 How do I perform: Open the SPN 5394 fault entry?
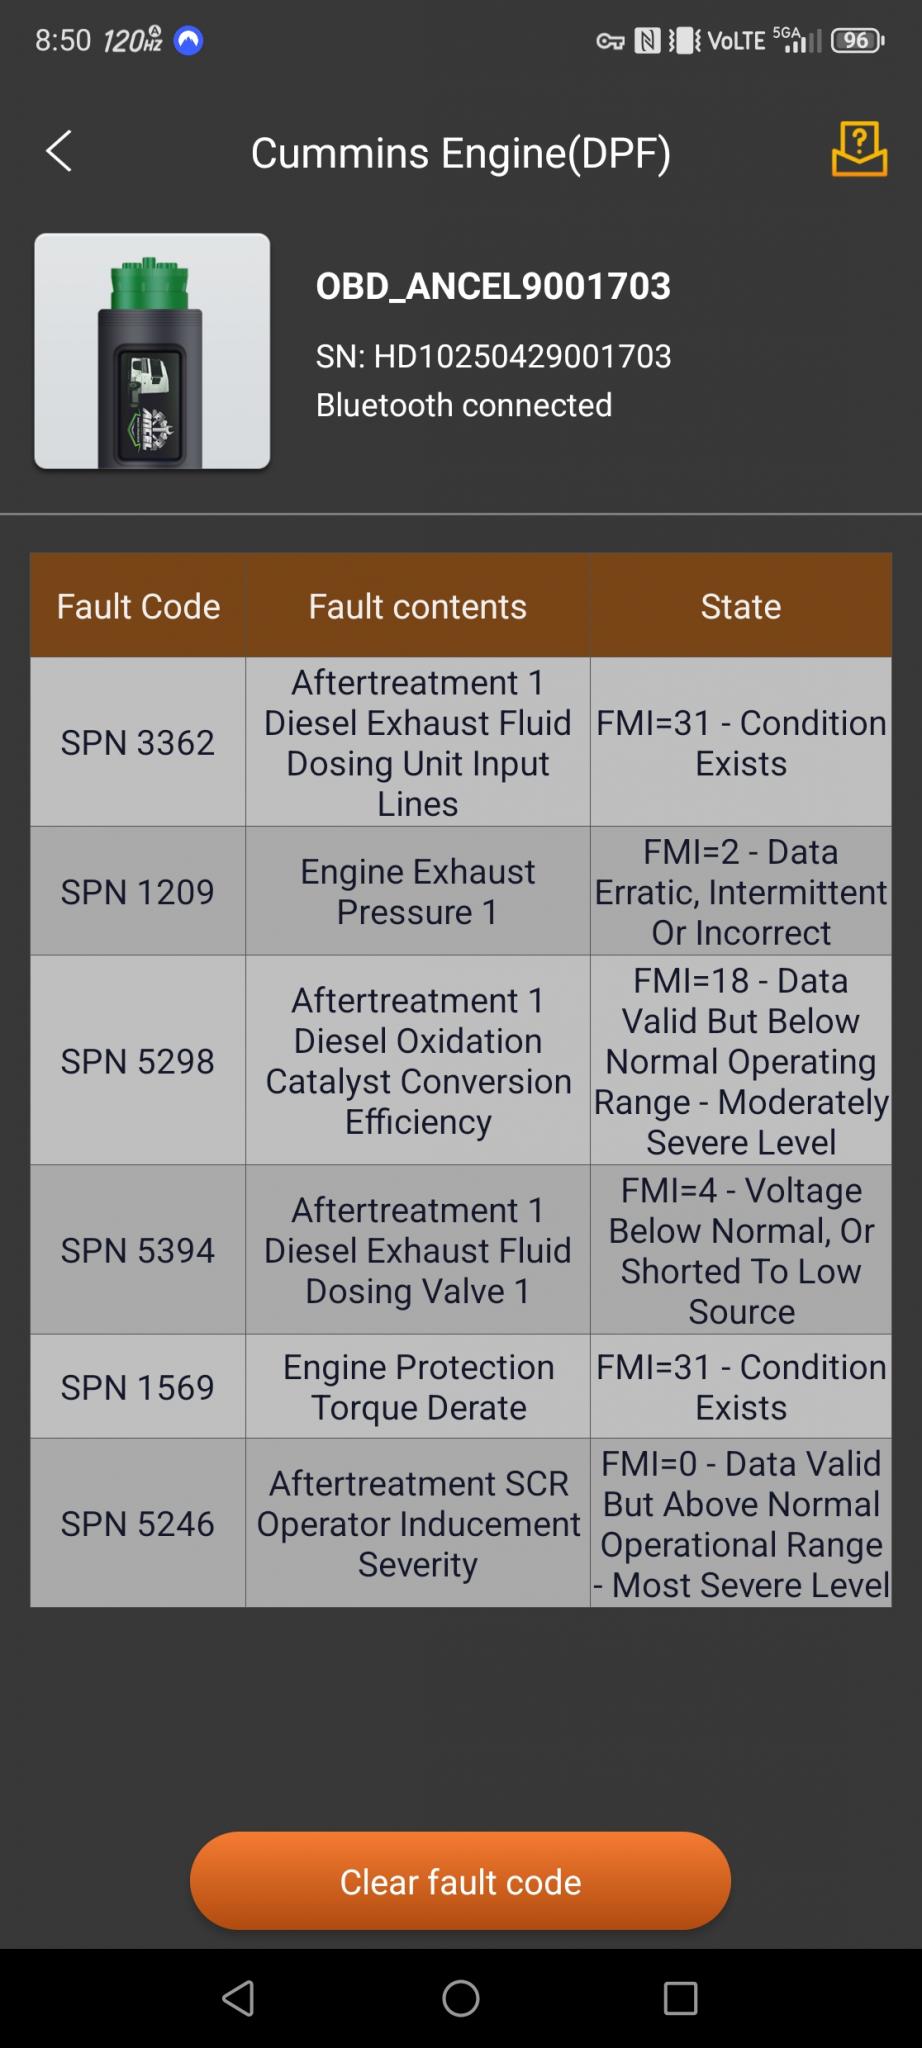(x=138, y=1249)
